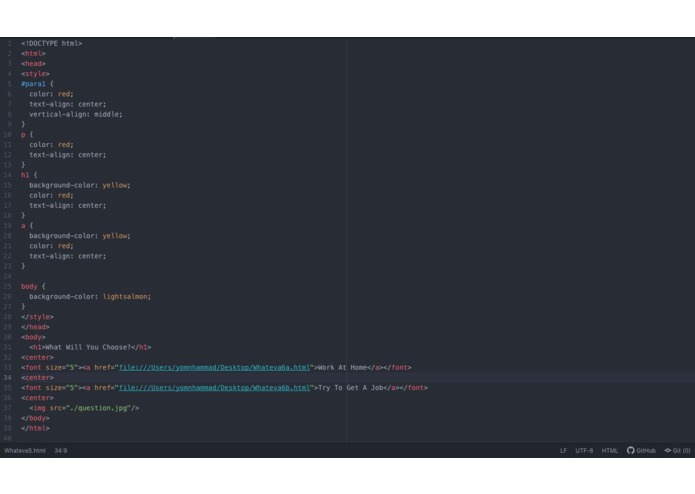Click the vertical-align: middle; line
The width and height of the screenshot is (695, 494).
pos(76,114)
